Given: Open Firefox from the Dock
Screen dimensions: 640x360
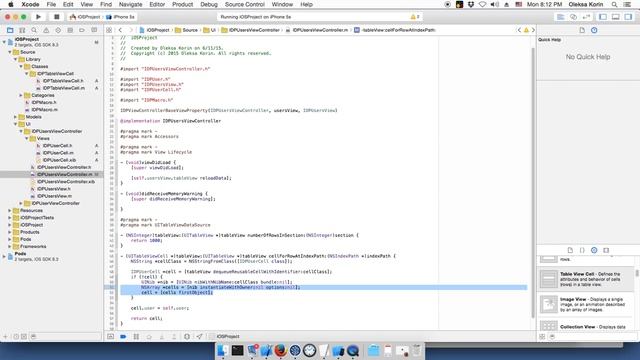Looking at the screenshot, I should coord(280,350).
